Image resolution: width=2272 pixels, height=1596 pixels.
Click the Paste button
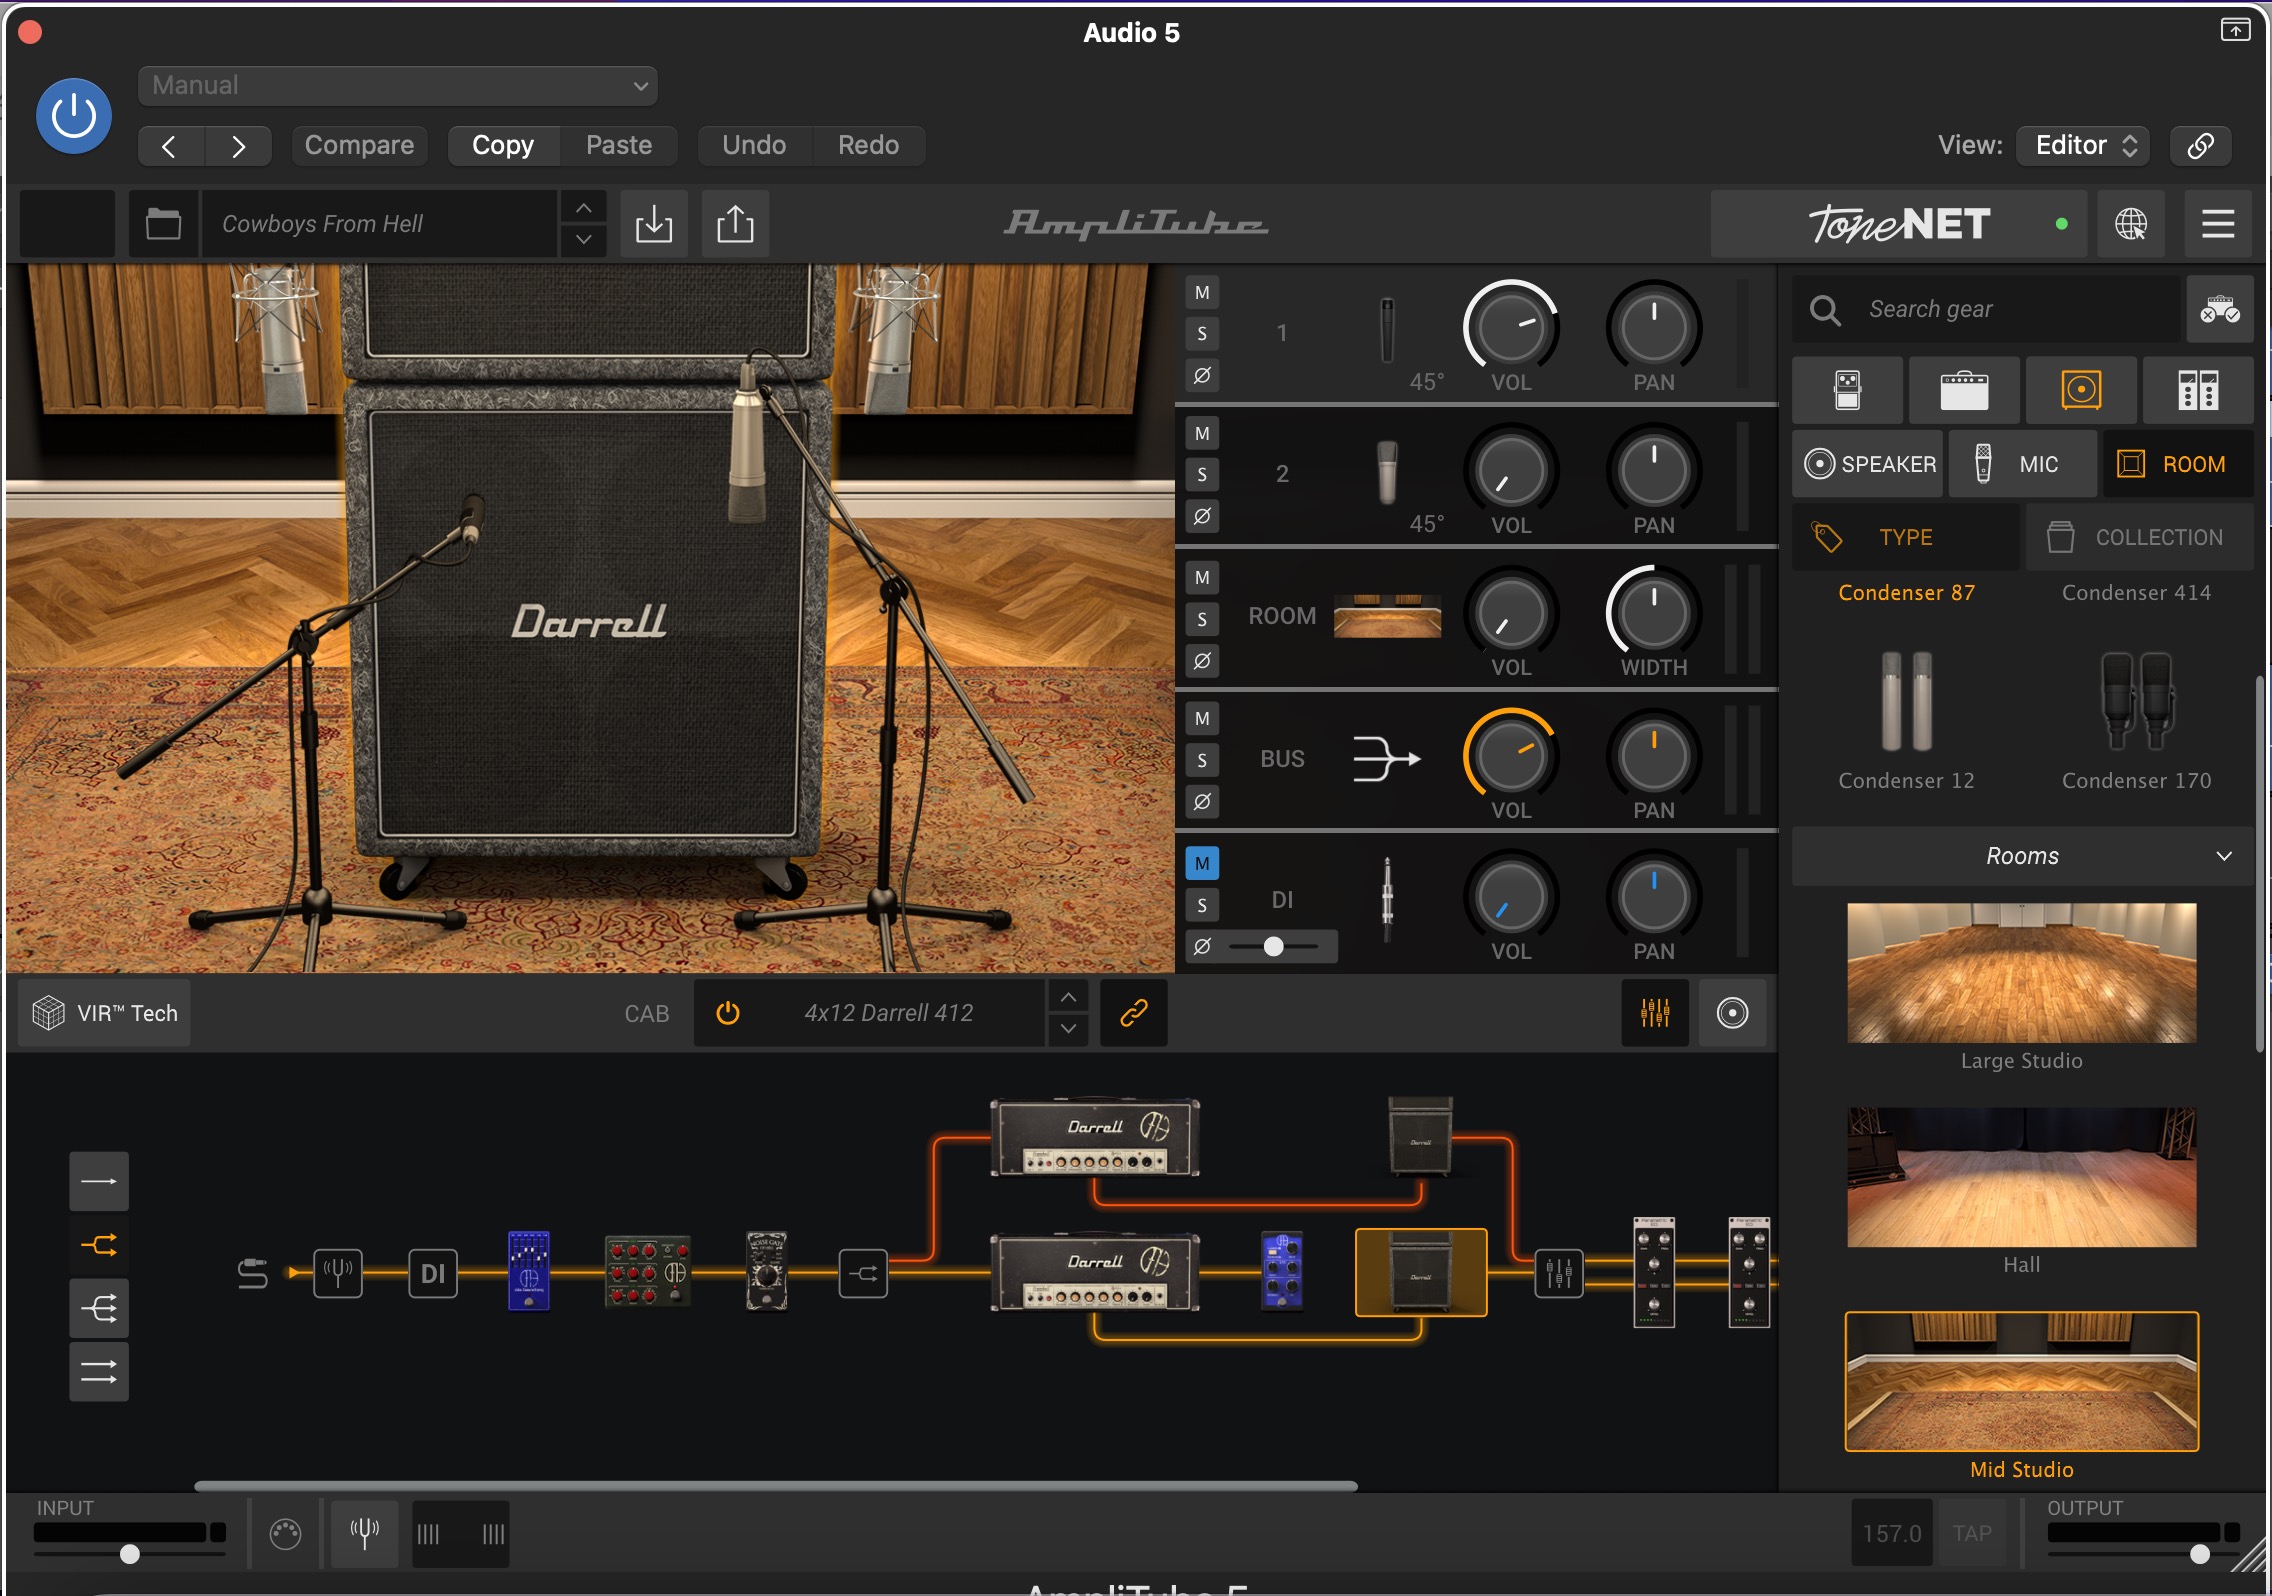click(x=619, y=146)
